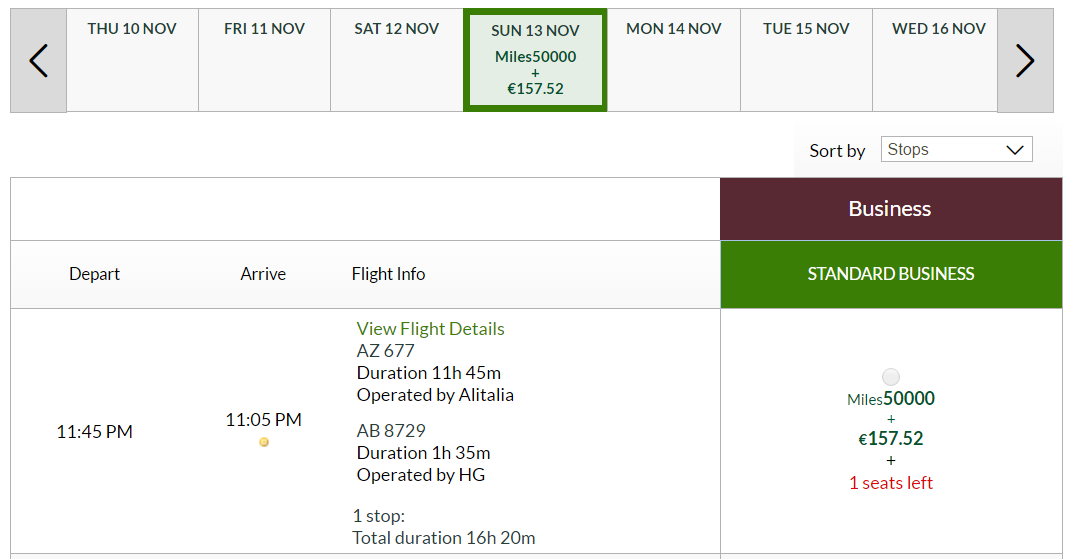Switch to the MON 14 NOV date
The image size is (1070, 559).
click(674, 60)
